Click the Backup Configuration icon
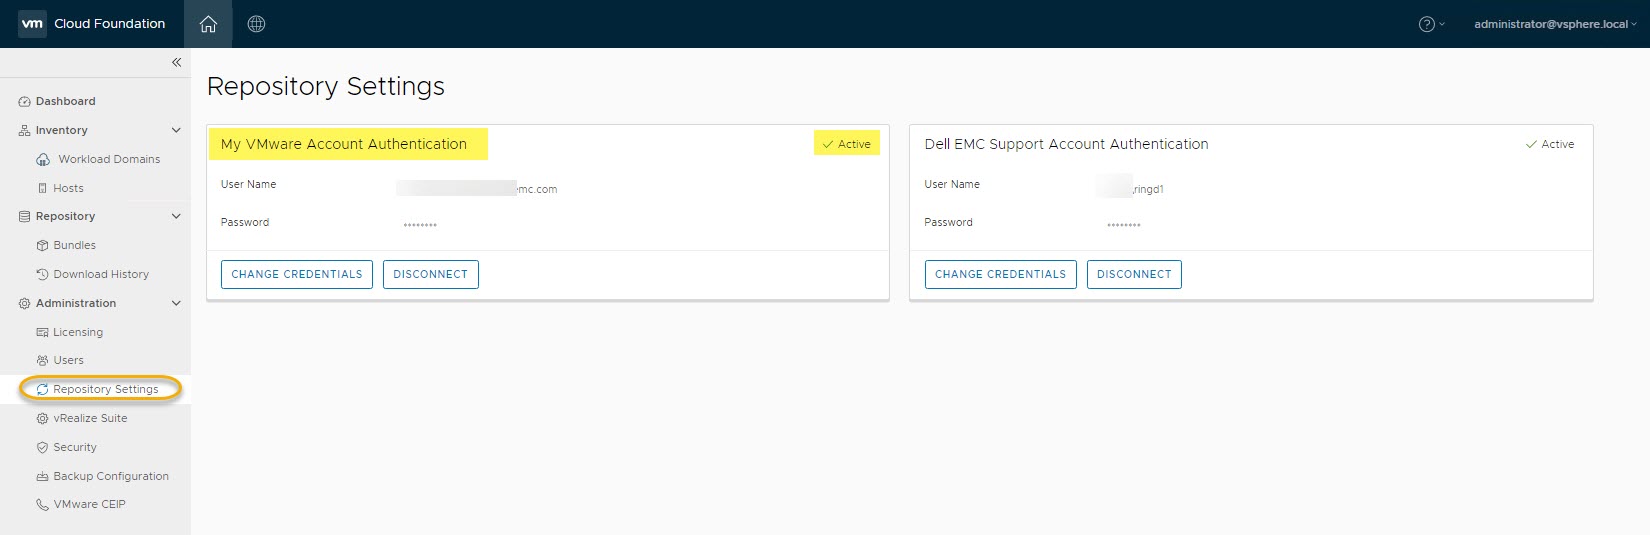Screen dimensions: 1650x535 42,477
